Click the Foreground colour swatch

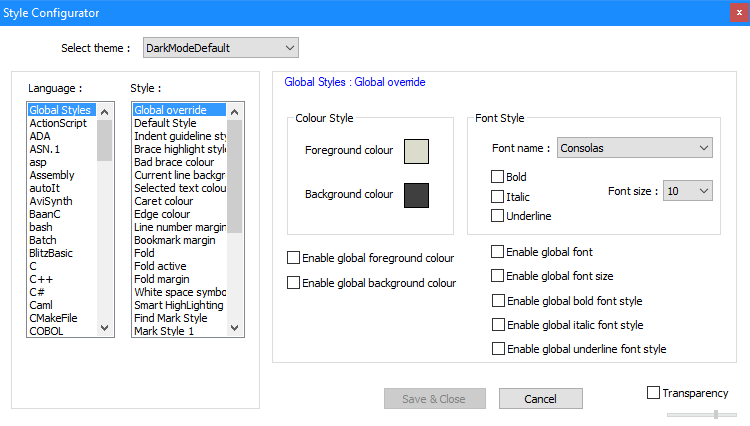(x=416, y=151)
